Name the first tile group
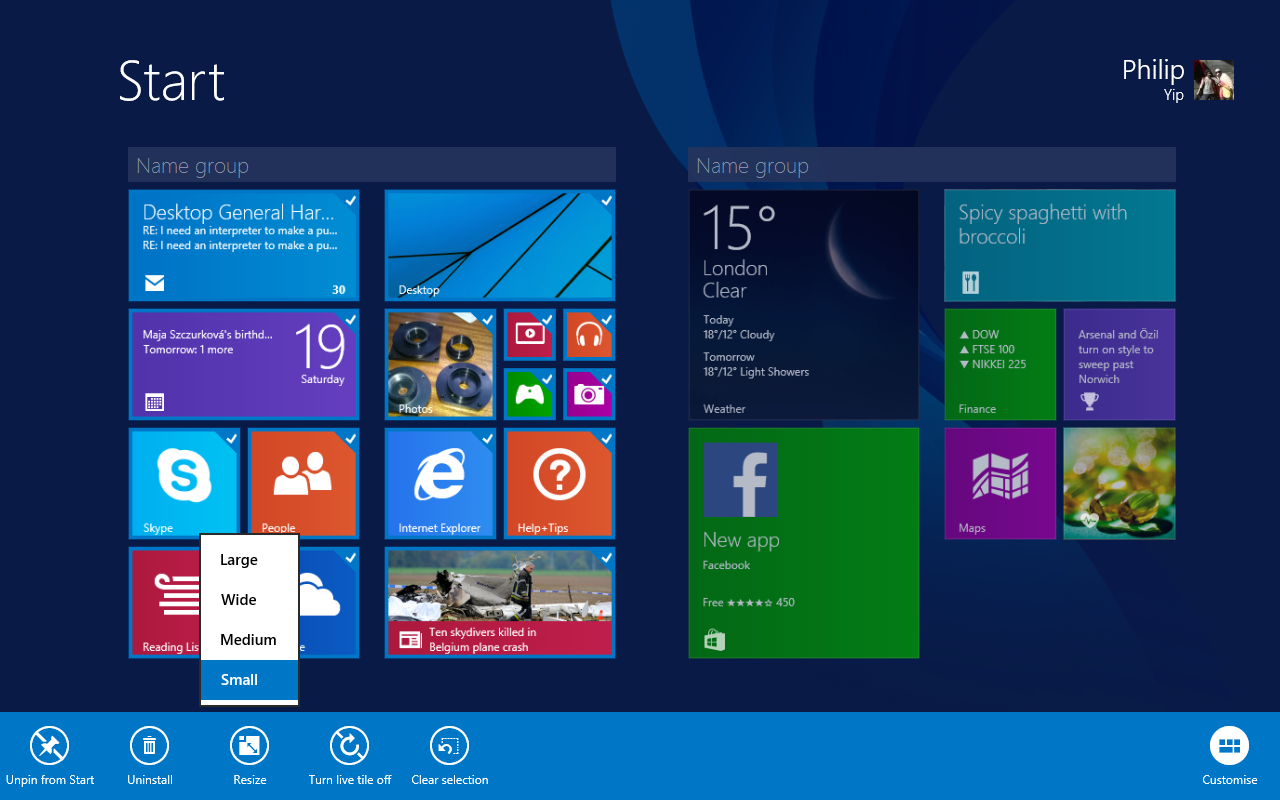Image resolution: width=1280 pixels, height=800 pixels. coord(372,165)
